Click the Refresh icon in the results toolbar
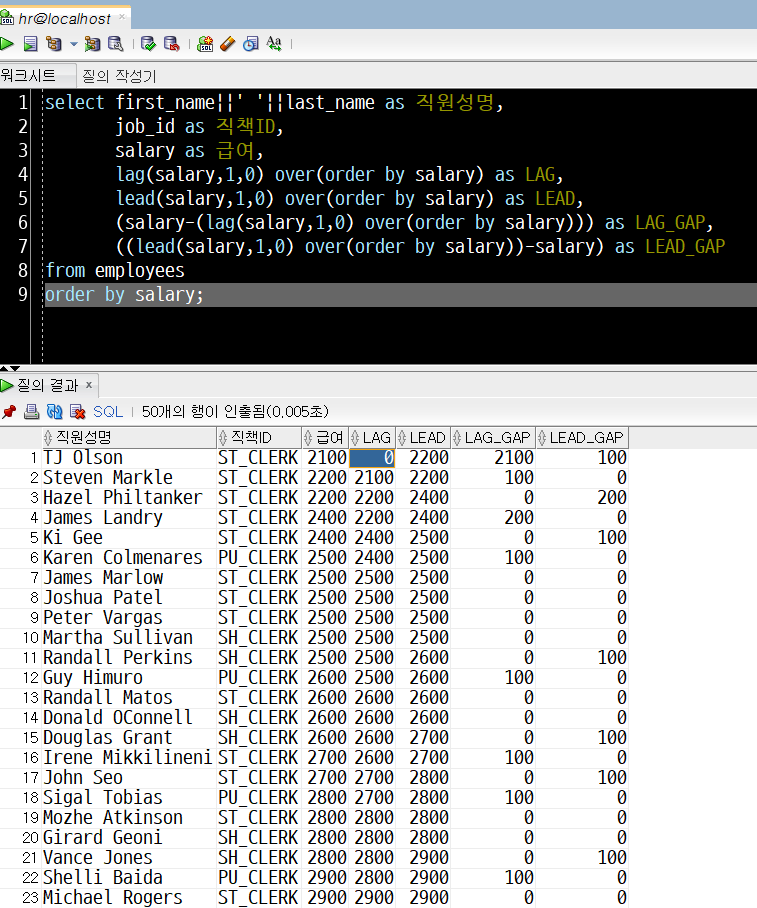Viewport: 757px width, 908px height. [54, 412]
